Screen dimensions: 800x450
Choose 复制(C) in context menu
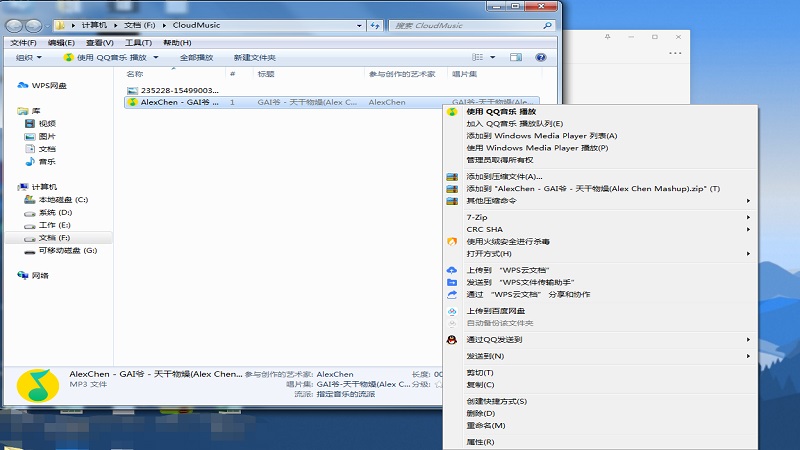[x=600, y=385]
